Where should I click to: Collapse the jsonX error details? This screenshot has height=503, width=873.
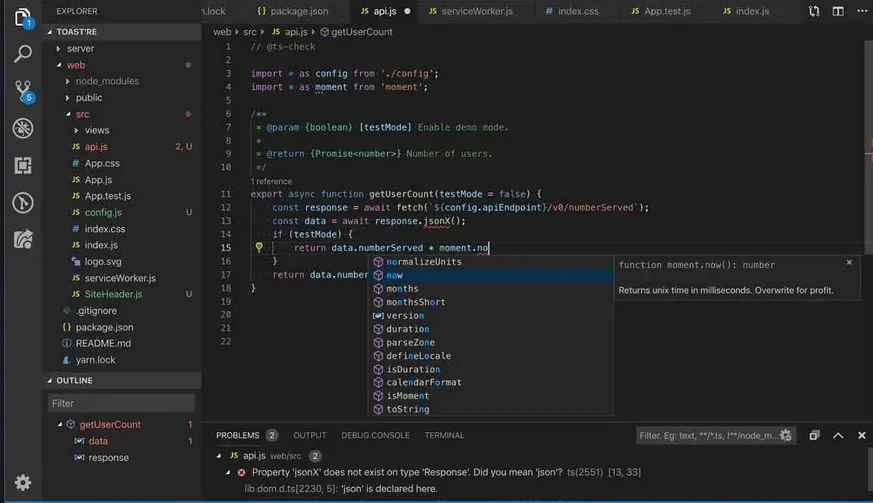coord(228,472)
